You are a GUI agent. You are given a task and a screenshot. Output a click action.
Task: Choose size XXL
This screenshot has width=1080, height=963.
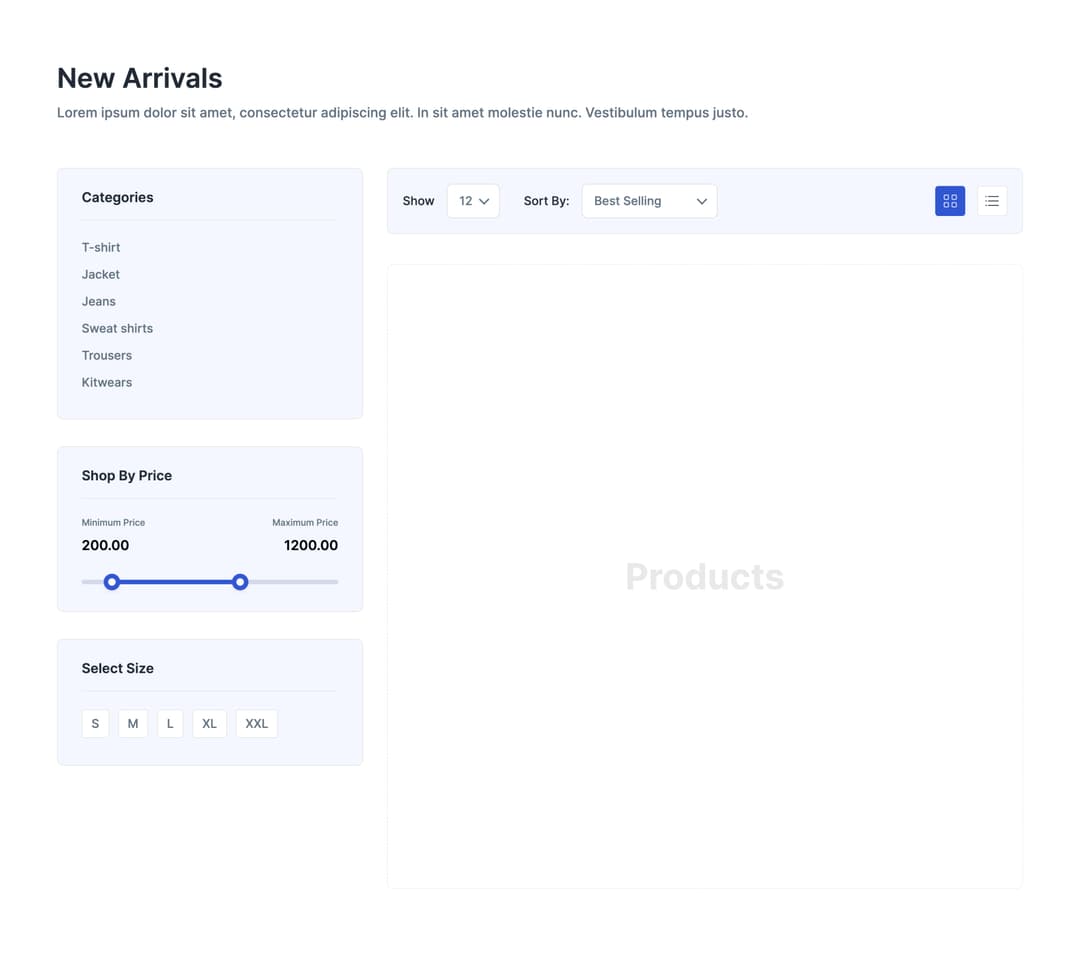click(256, 723)
